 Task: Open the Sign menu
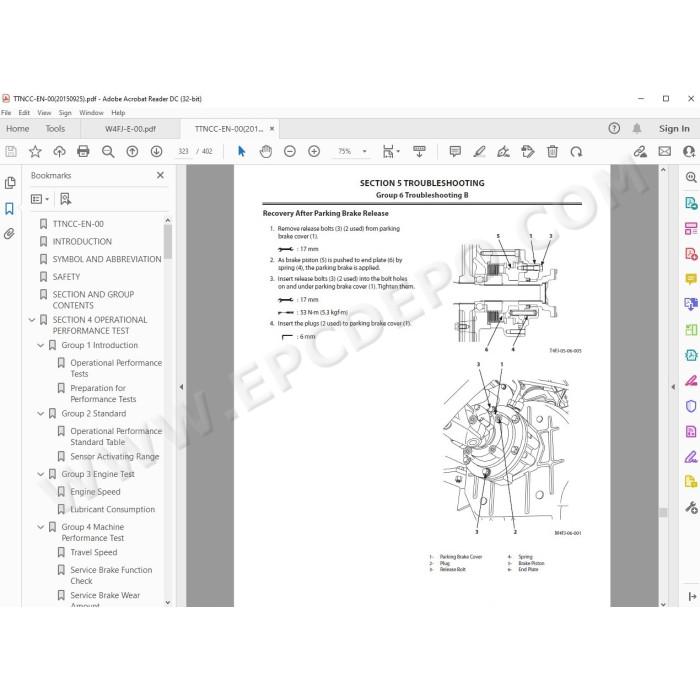click(65, 113)
